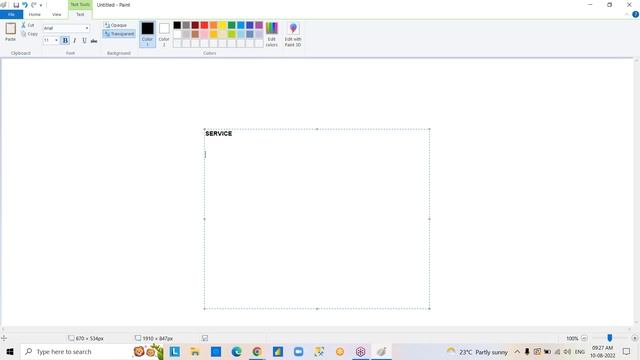Pick the pink color swatch
The image size is (640, 360).
pos(204,34)
